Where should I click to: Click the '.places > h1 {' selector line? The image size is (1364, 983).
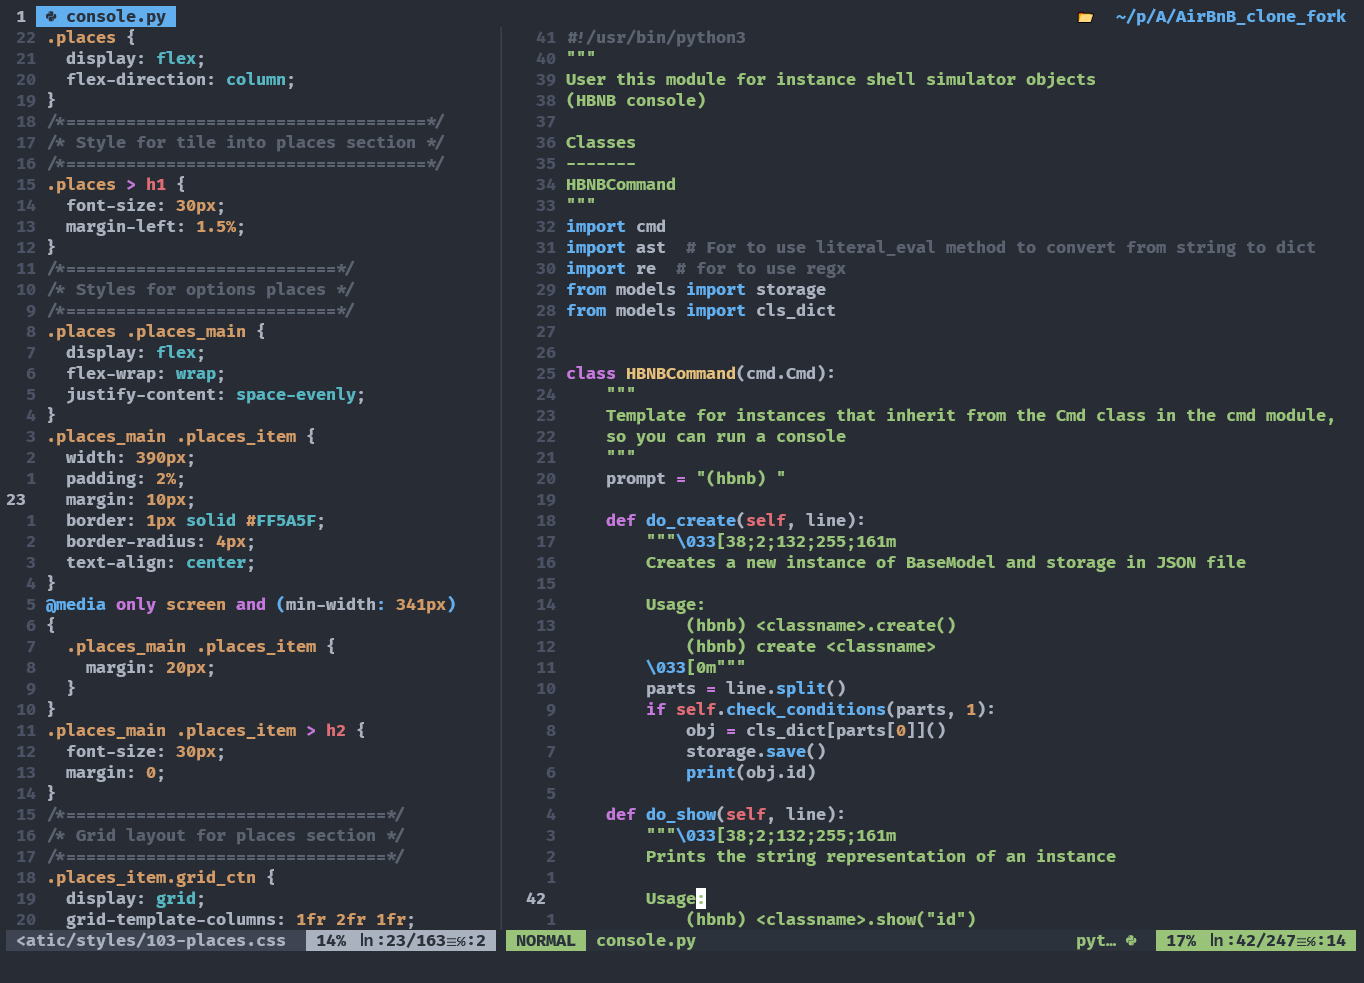(x=116, y=185)
